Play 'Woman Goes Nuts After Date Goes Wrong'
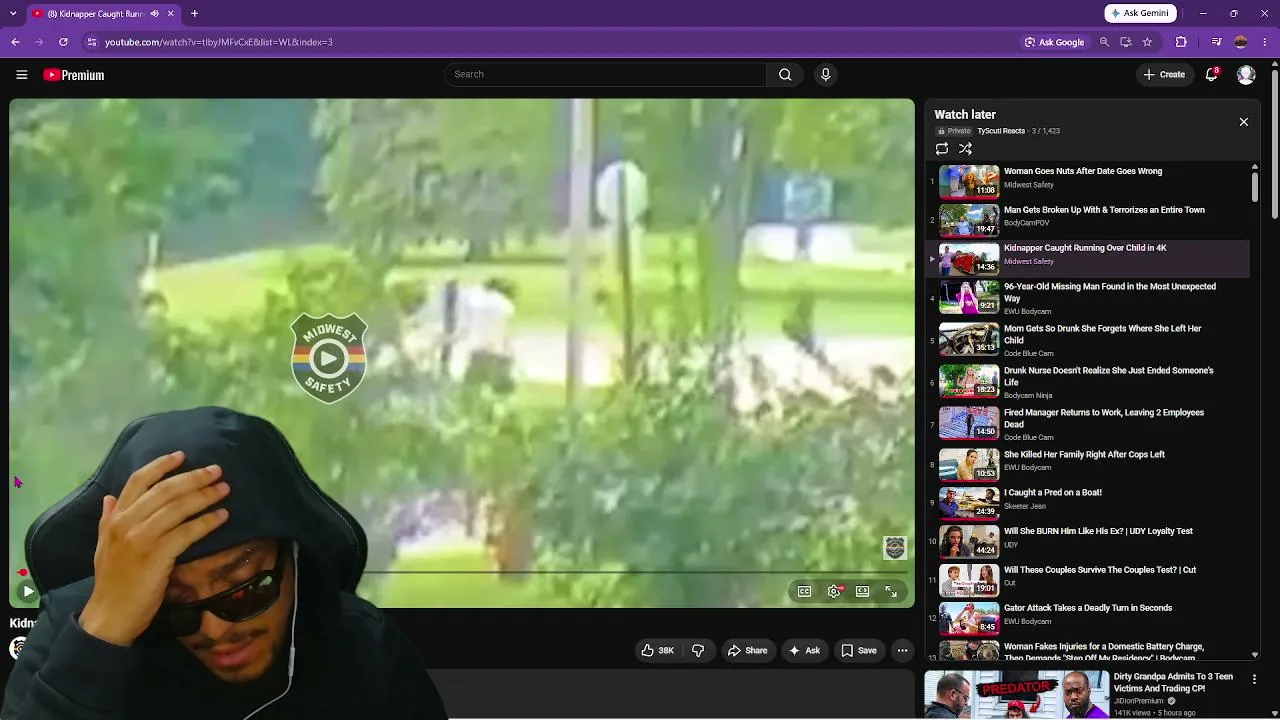This screenshot has width=1280, height=720. (x=1083, y=171)
